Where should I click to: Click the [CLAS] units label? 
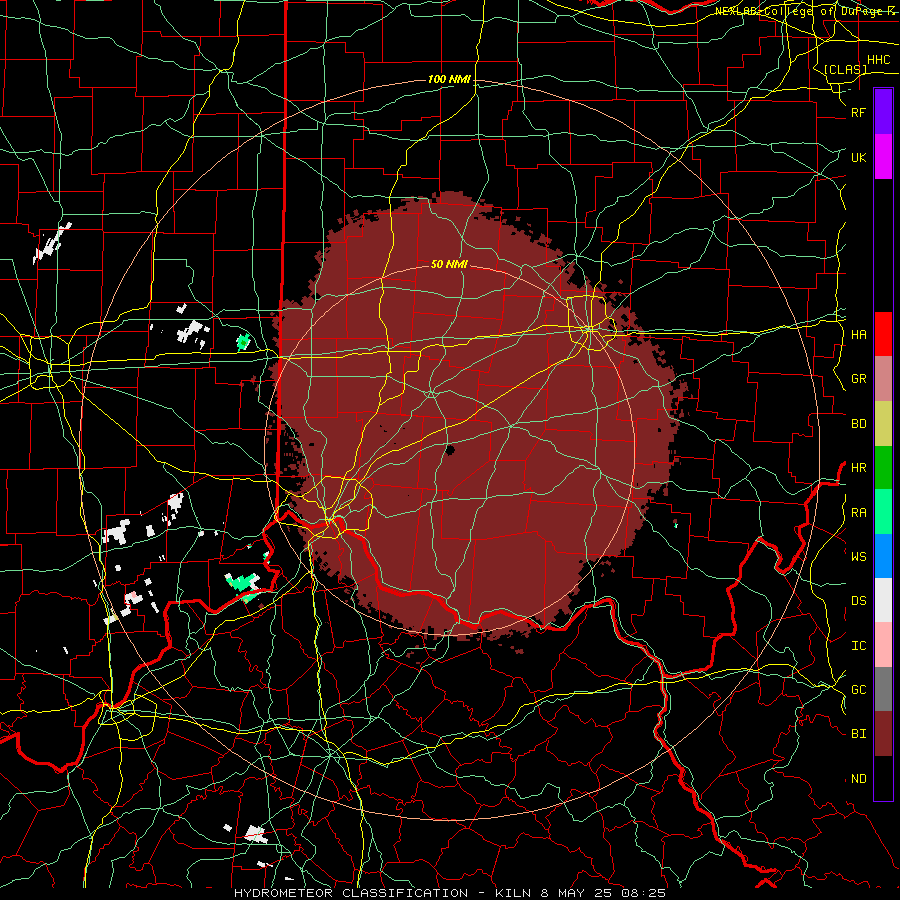click(845, 69)
